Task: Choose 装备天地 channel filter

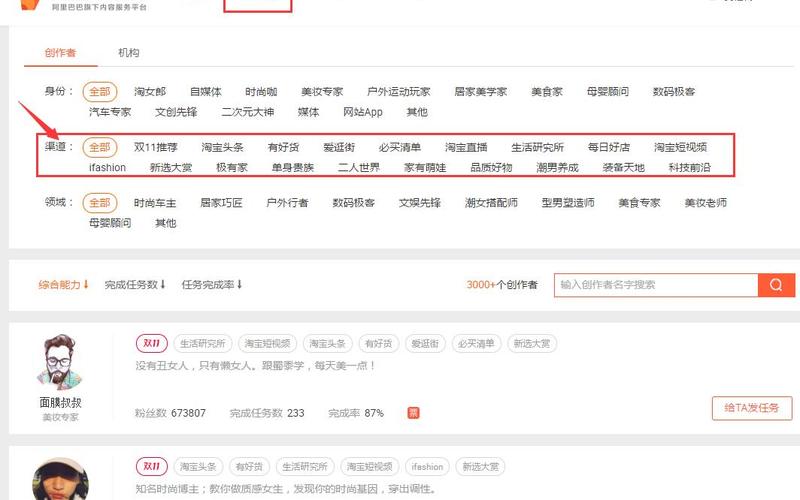Action: tap(623, 167)
